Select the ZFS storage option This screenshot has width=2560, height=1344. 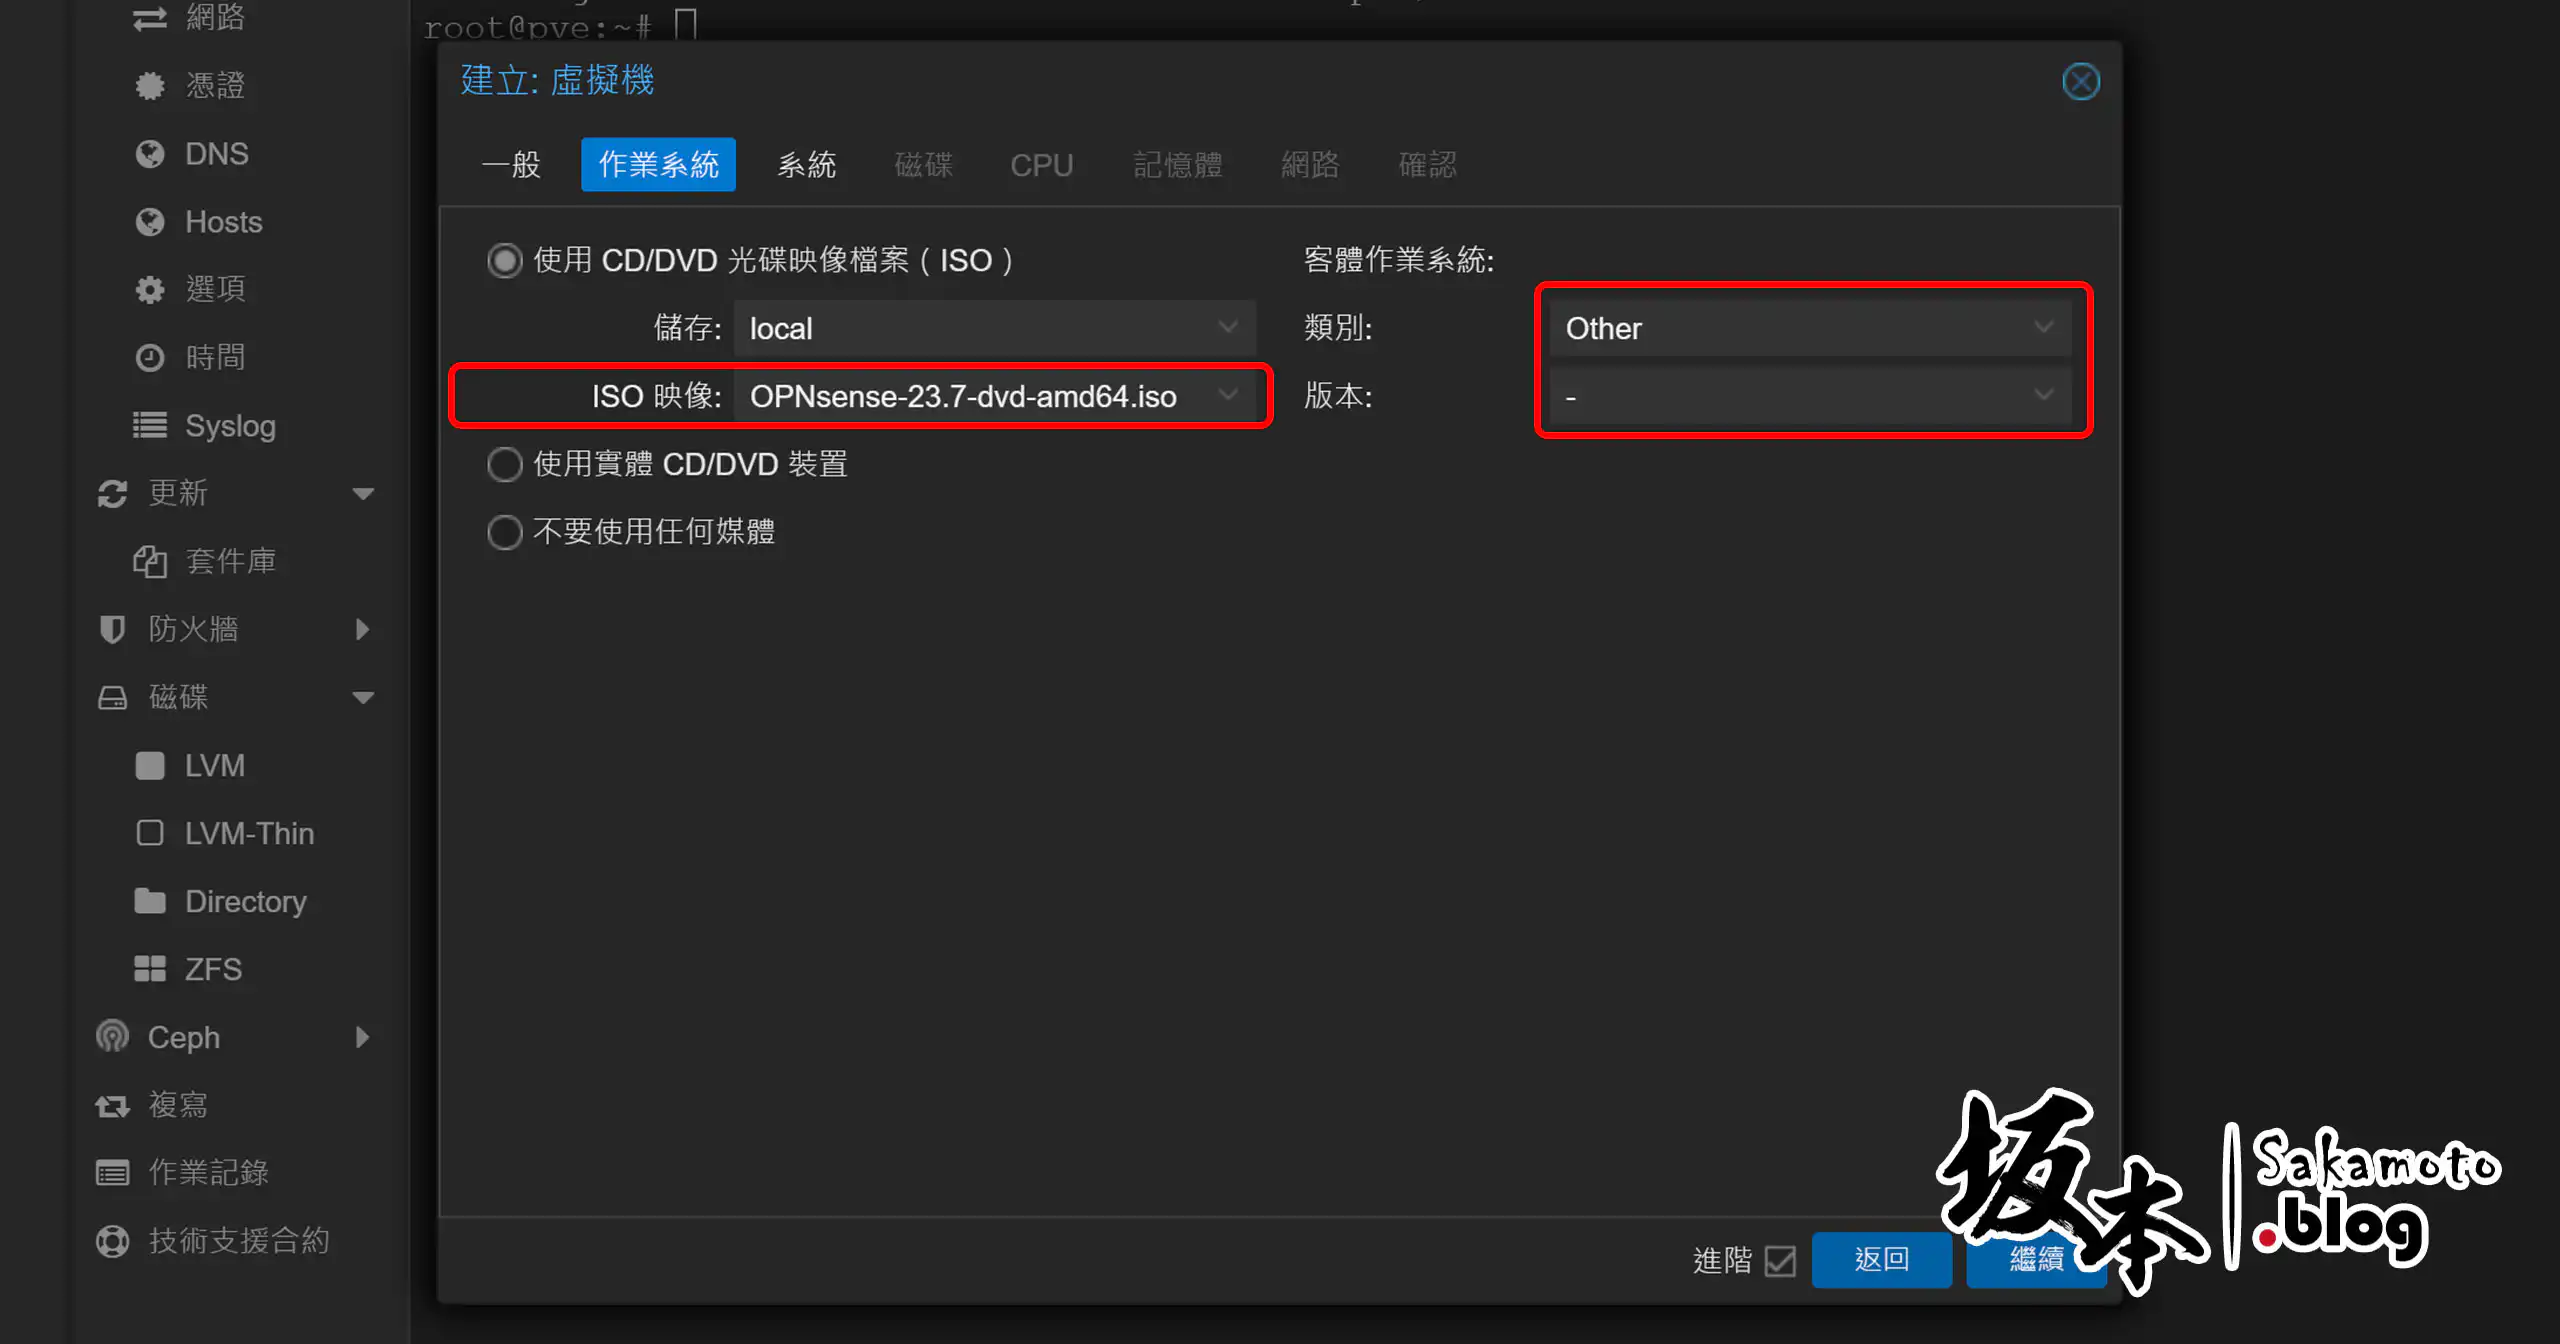tap(212, 968)
